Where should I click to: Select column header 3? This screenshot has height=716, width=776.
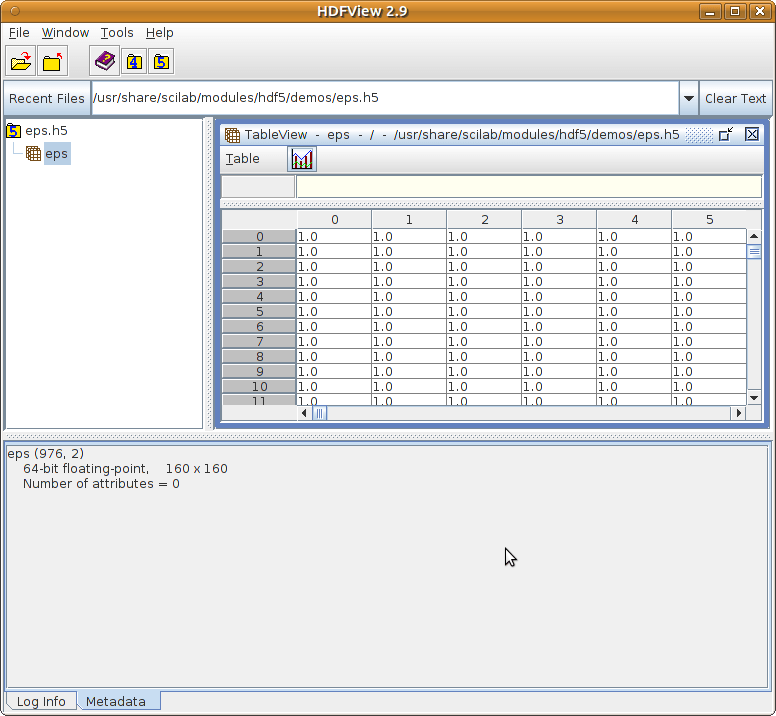[559, 220]
